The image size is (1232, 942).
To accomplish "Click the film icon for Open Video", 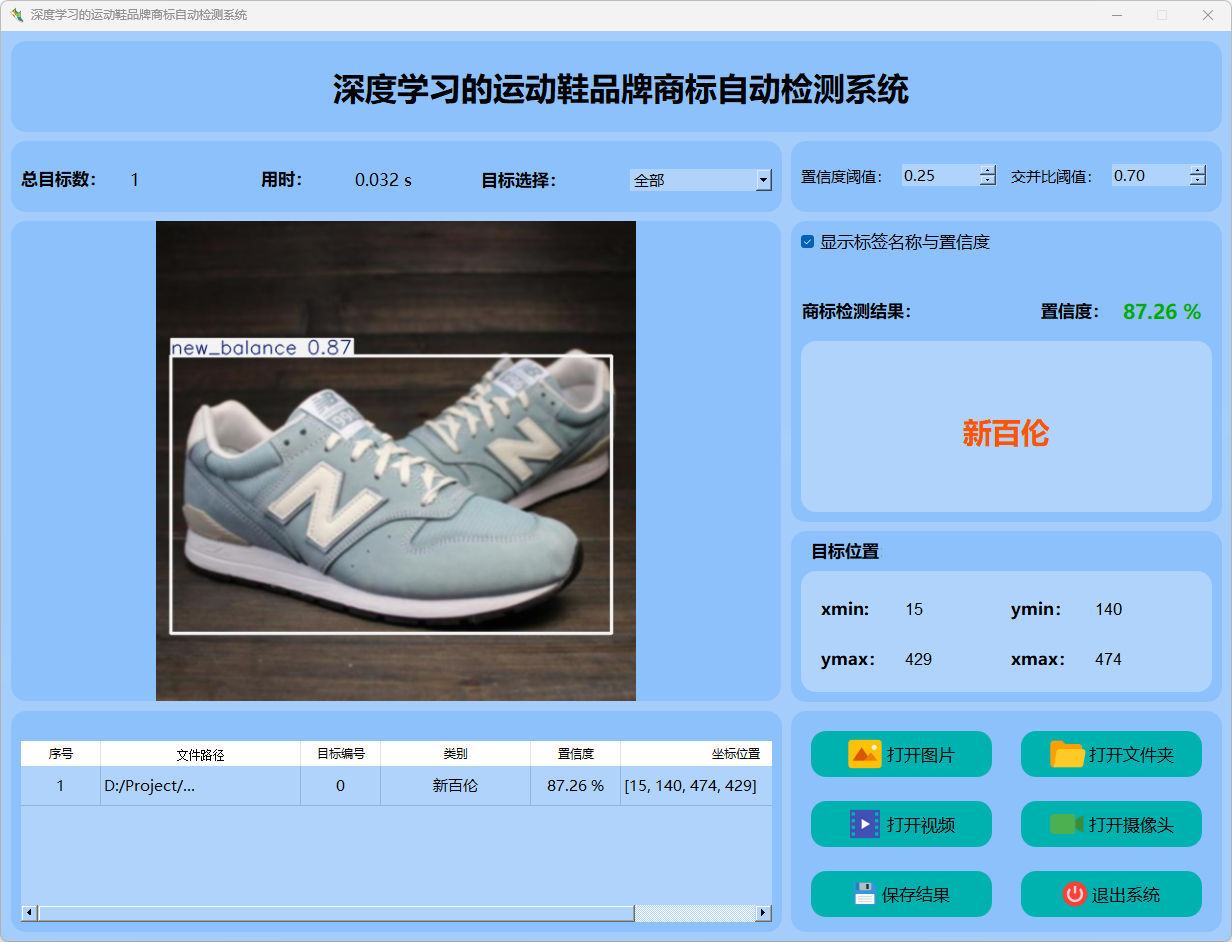I will 864,824.
